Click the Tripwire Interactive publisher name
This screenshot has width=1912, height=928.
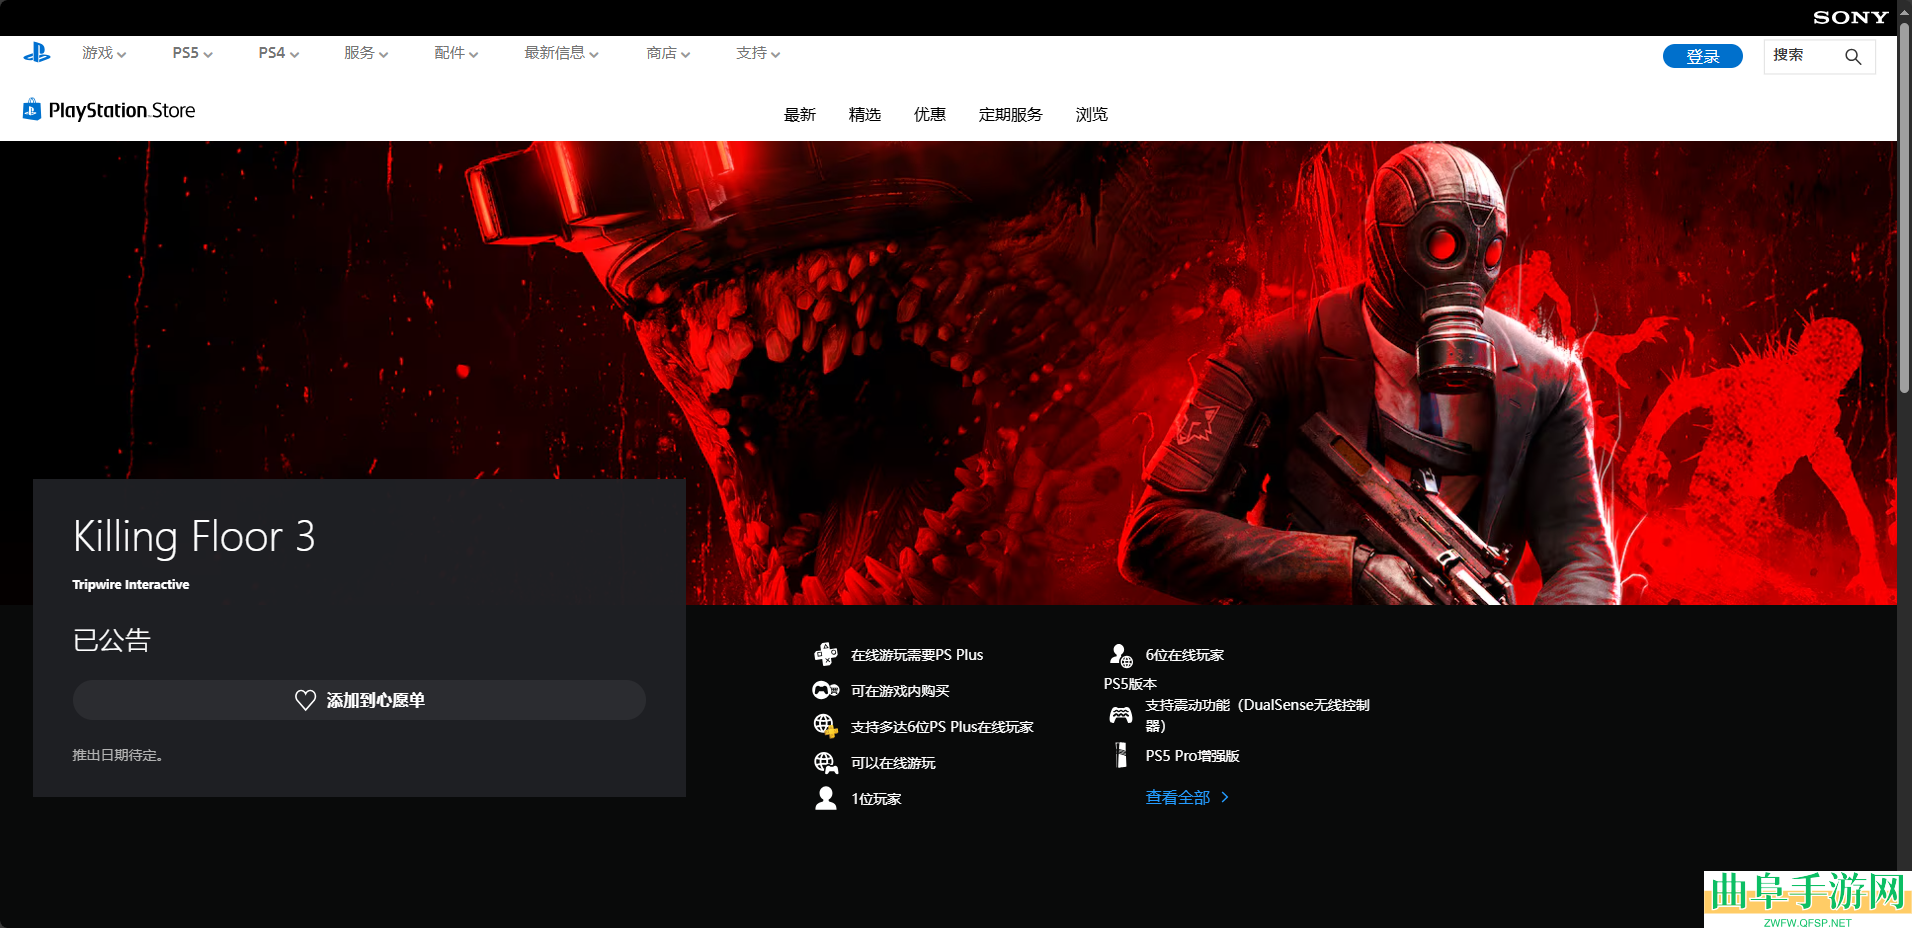pos(131,585)
